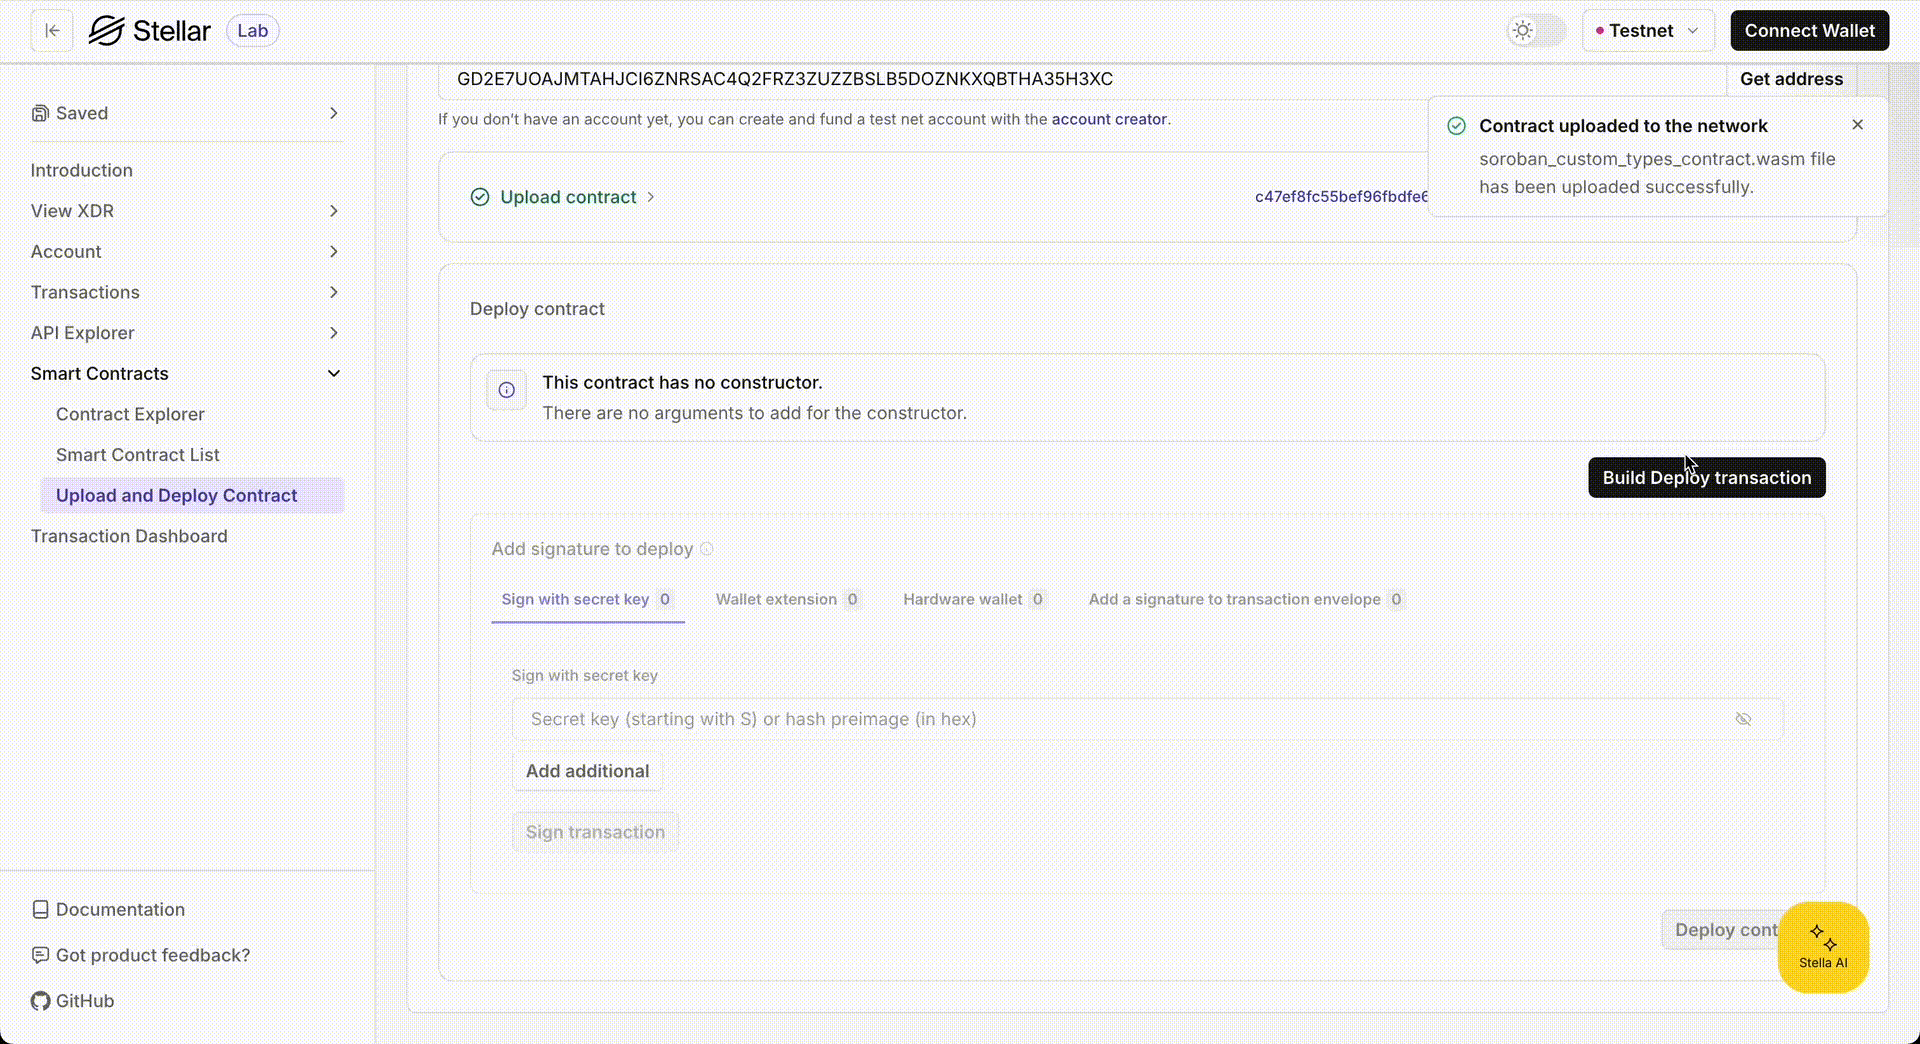The height and width of the screenshot is (1044, 1920).
Task: Open the Testnet network dropdown
Action: pyautogui.click(x=1647, y=30)
